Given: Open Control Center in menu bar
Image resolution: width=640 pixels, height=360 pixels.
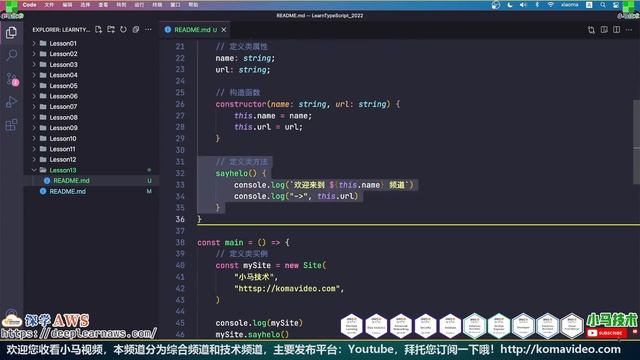Looking at the screenshot, I should click(616, 5).
